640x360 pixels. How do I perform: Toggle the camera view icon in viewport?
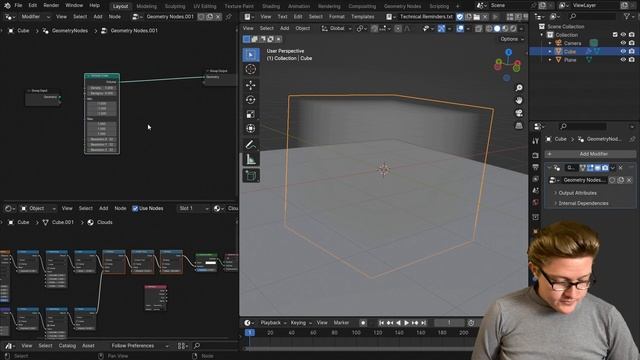click(519, 113)
